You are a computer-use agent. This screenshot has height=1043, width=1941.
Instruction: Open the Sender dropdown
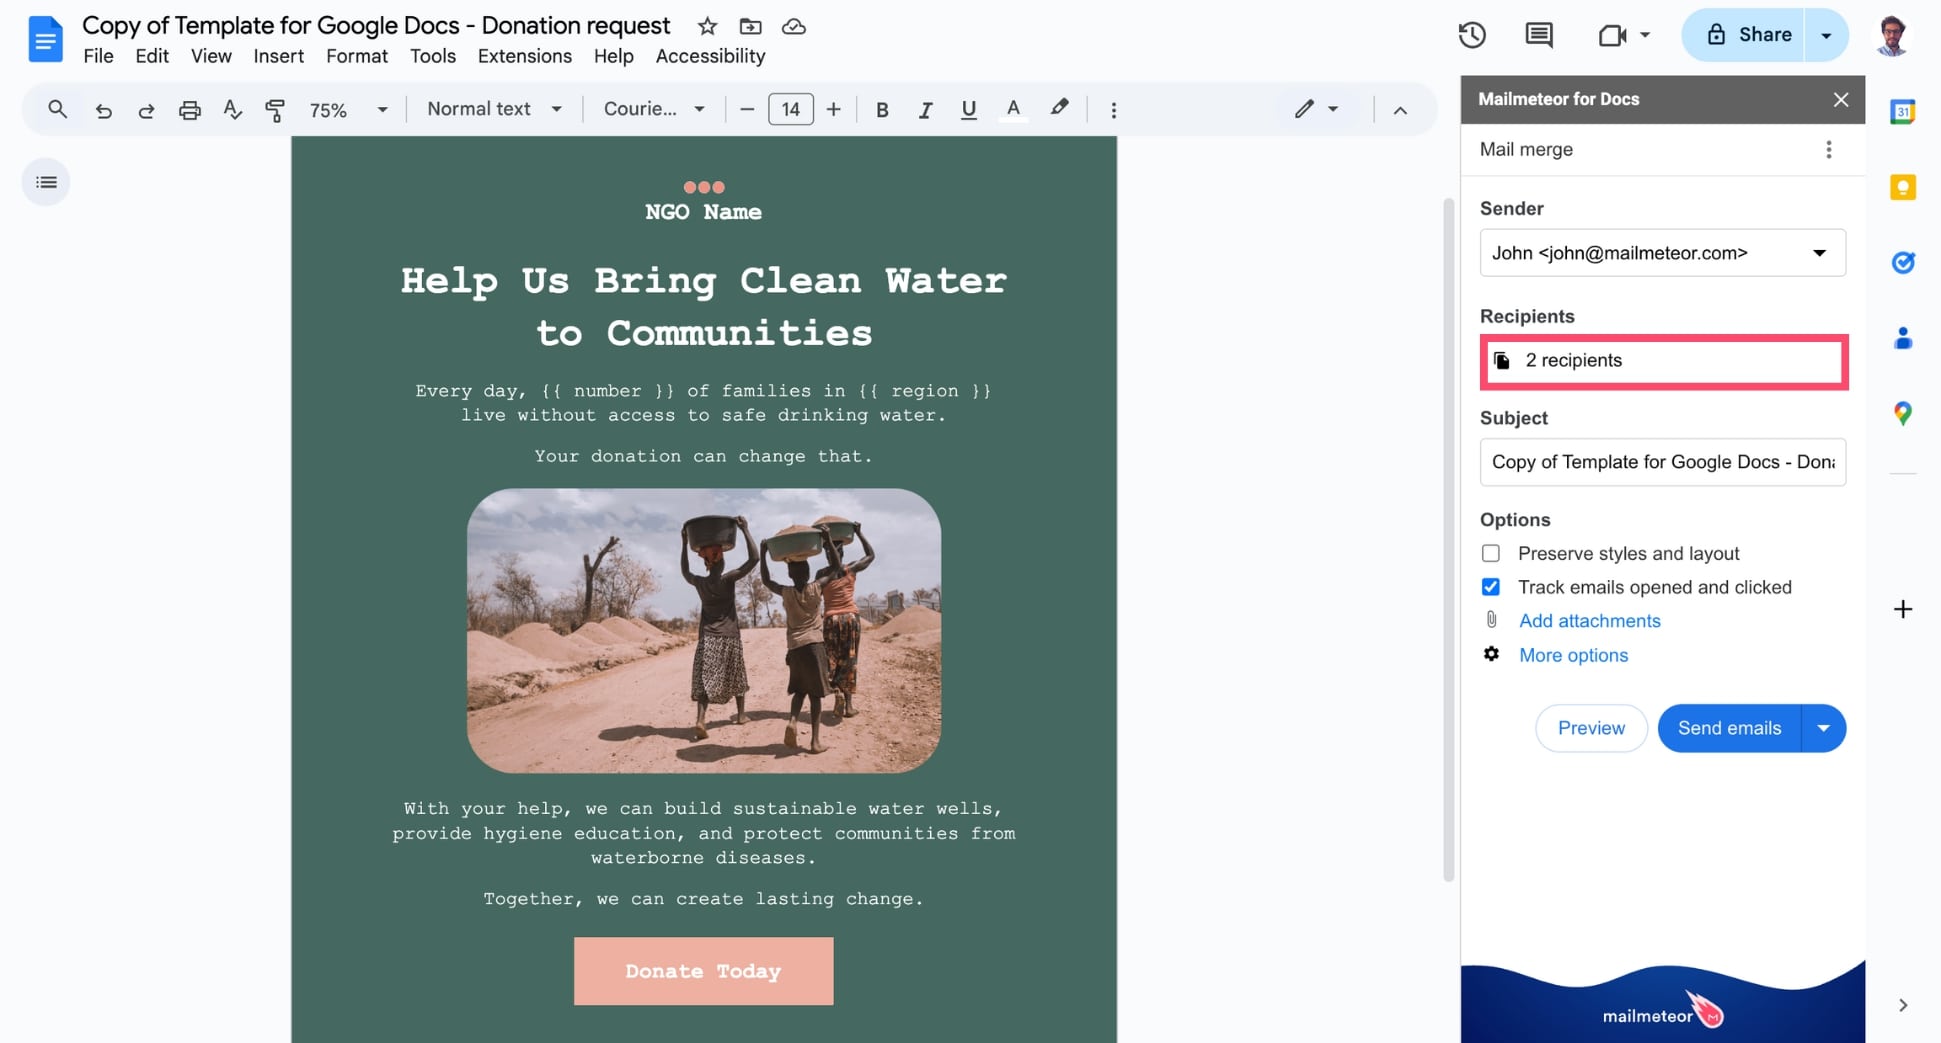click(x=1819, y=253)
